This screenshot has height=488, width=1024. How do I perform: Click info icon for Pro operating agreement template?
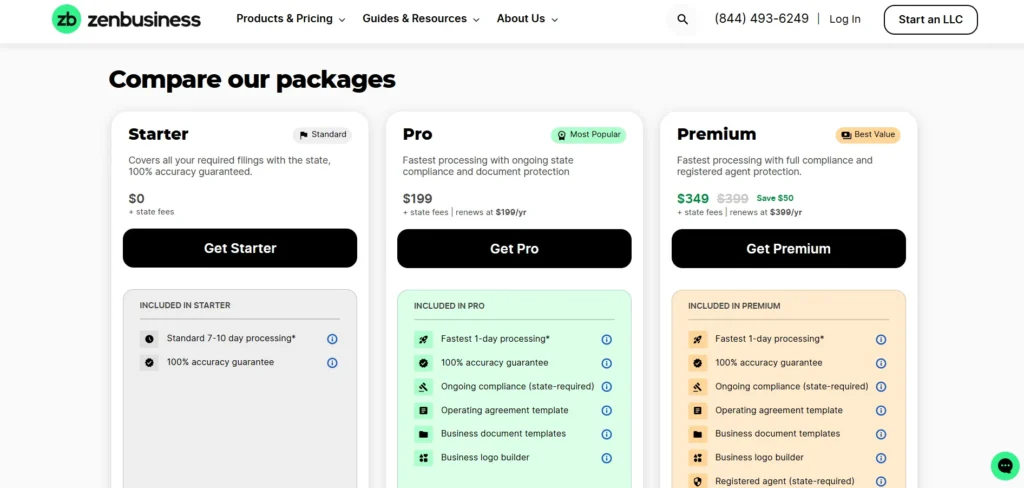606,411
